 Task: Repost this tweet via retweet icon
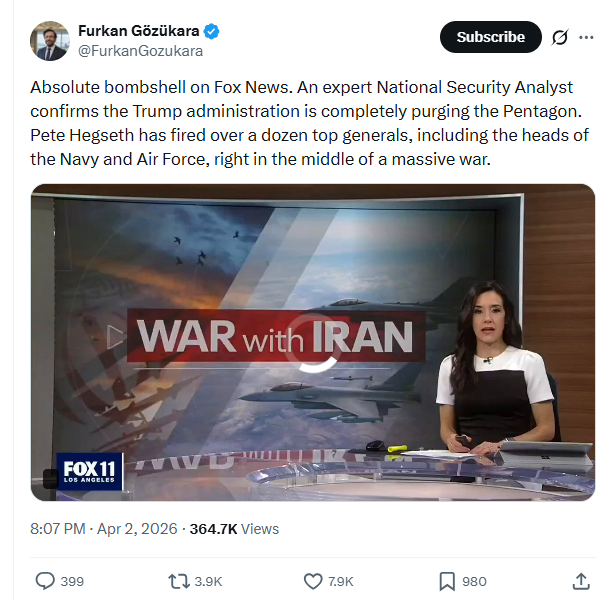178,581
